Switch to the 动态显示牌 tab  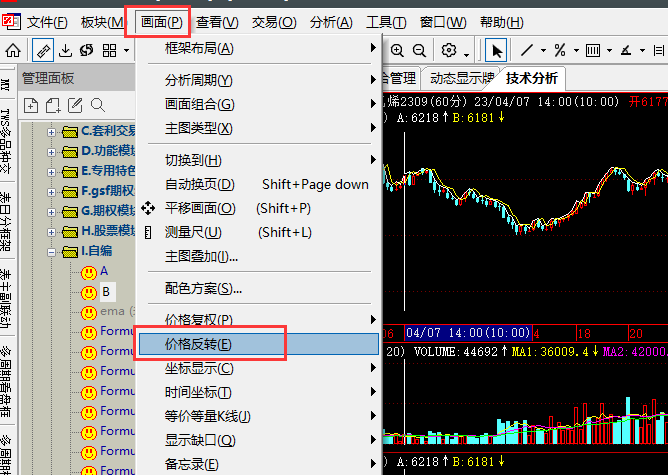461,78
